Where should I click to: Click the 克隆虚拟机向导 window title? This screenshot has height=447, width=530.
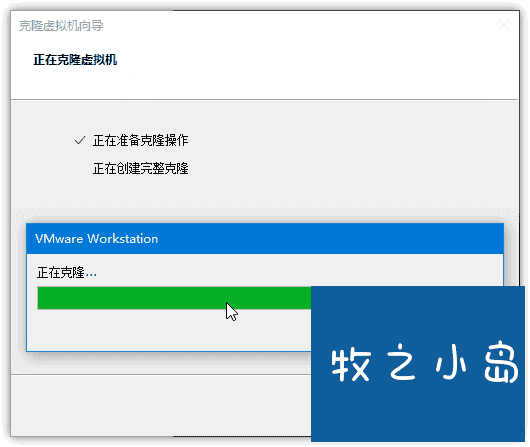(61, 26)
